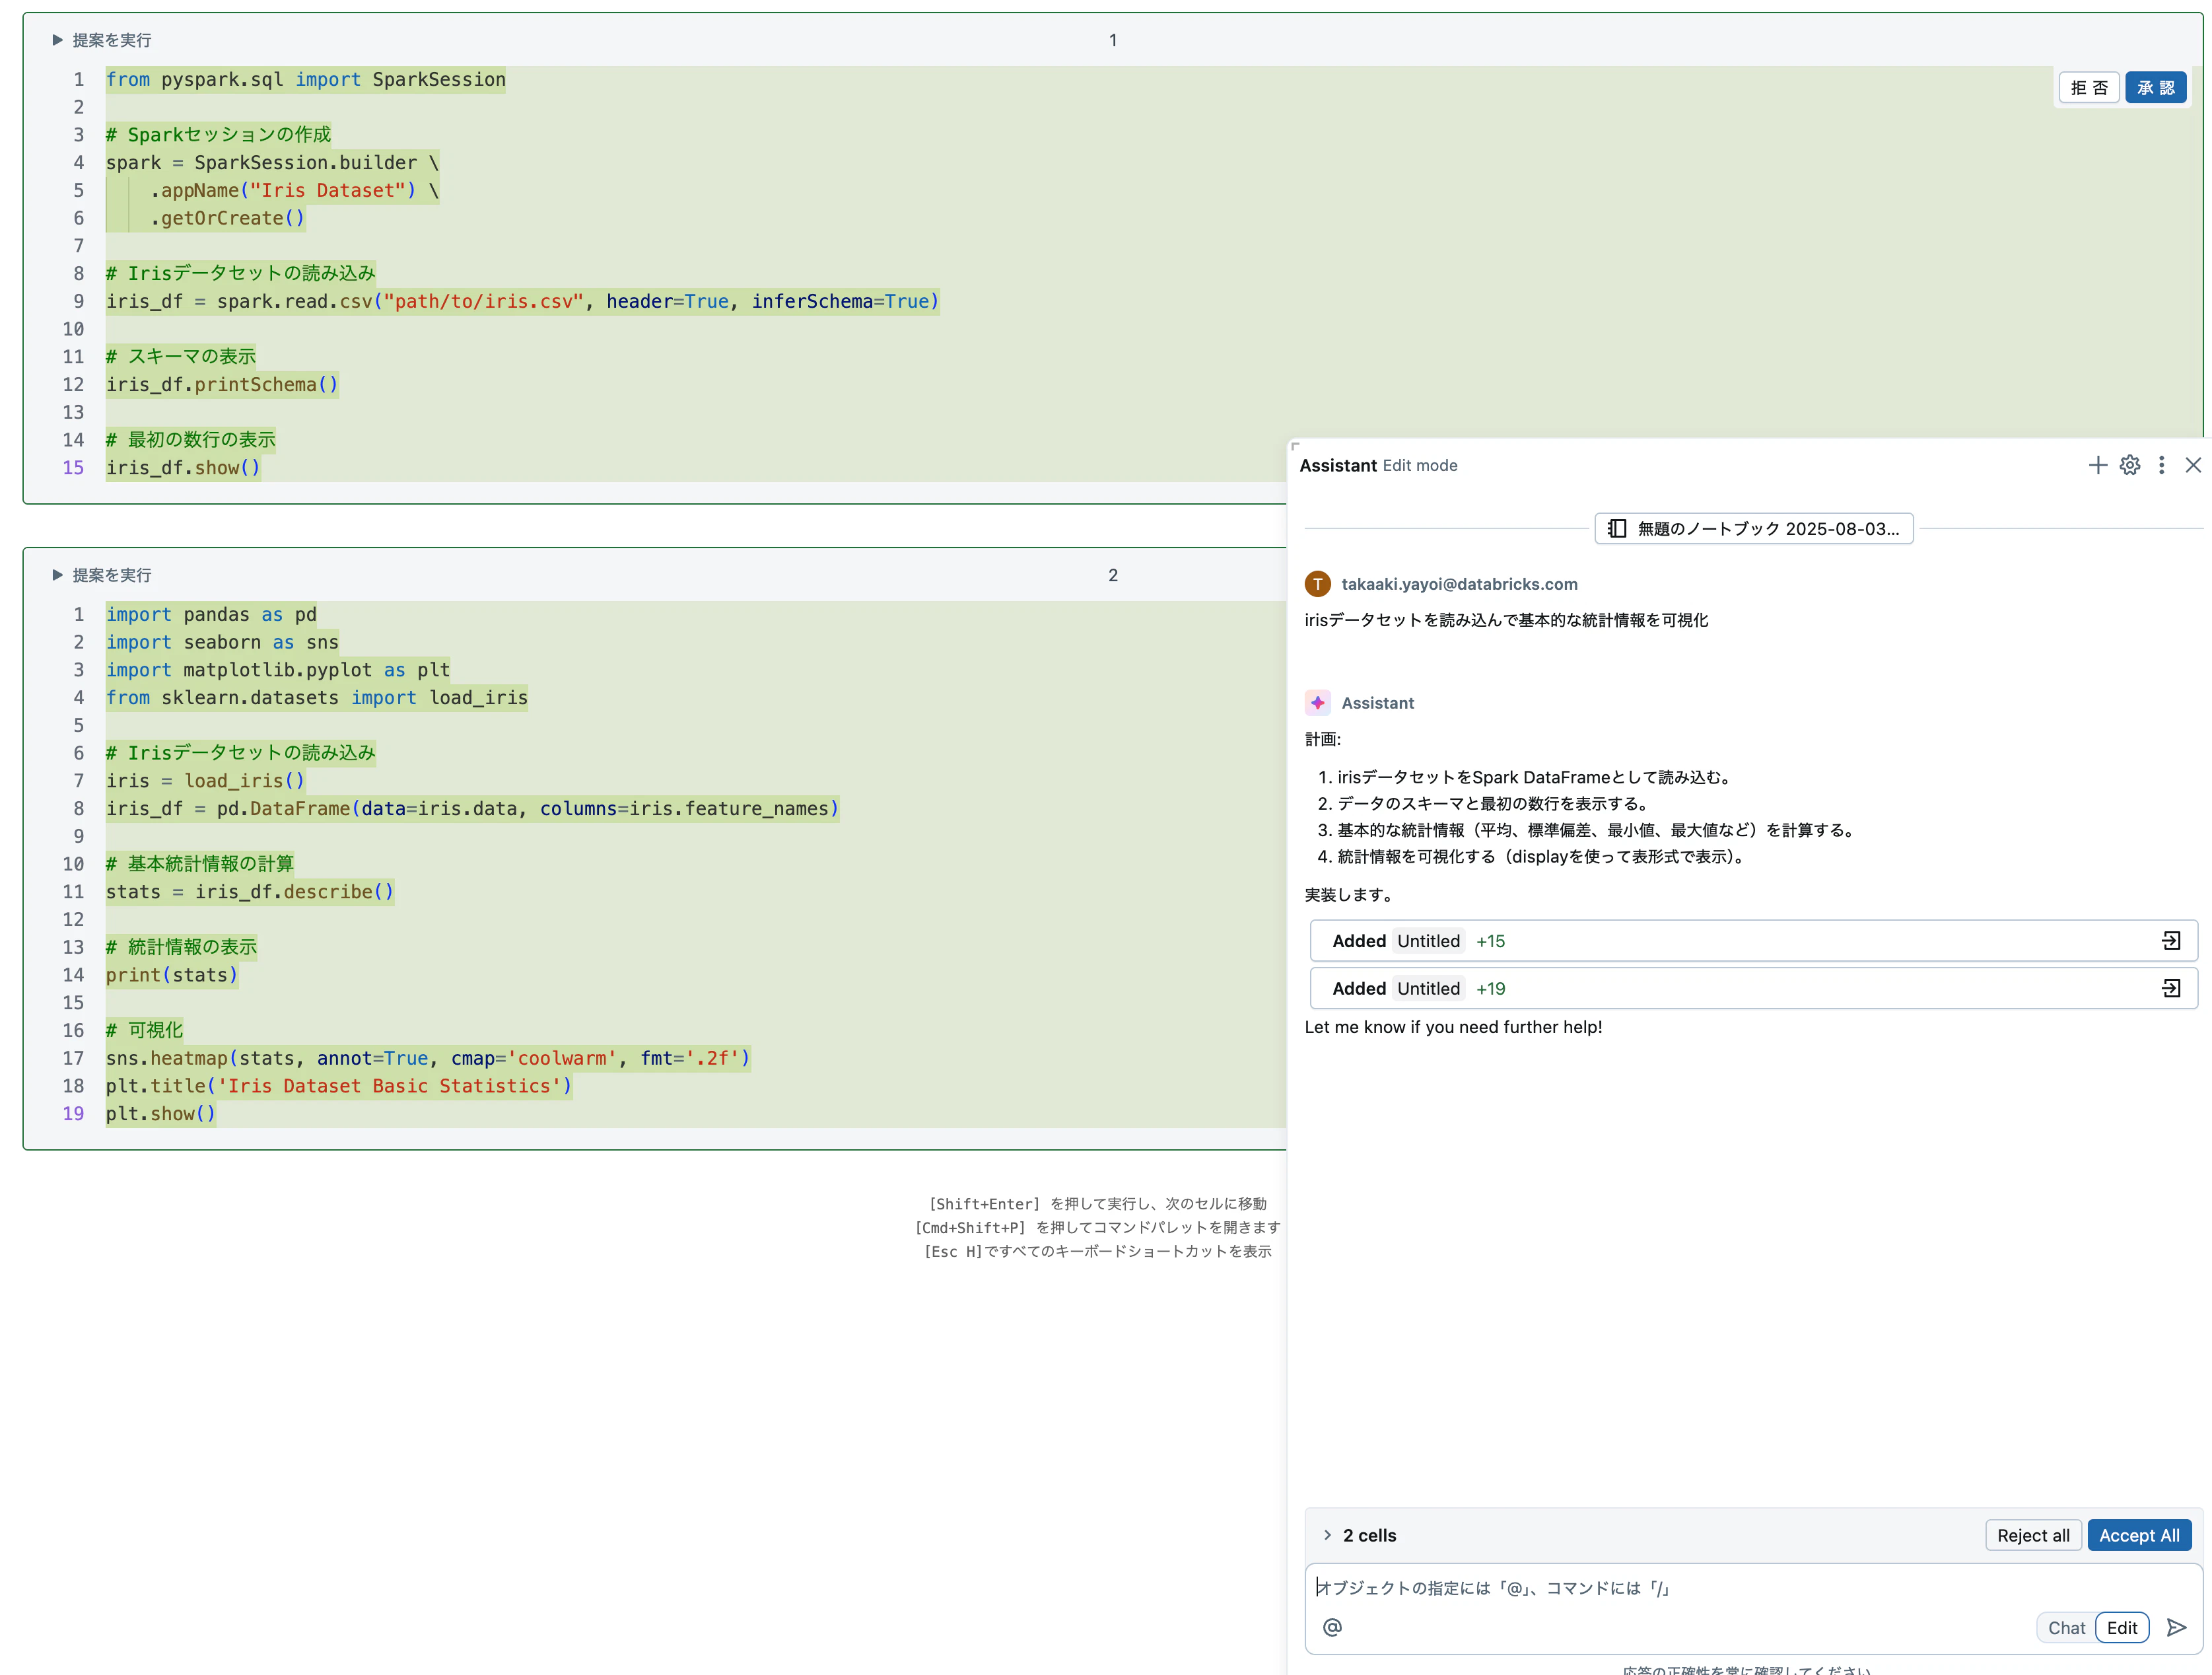Run the suggestion in cell 2

101,575
